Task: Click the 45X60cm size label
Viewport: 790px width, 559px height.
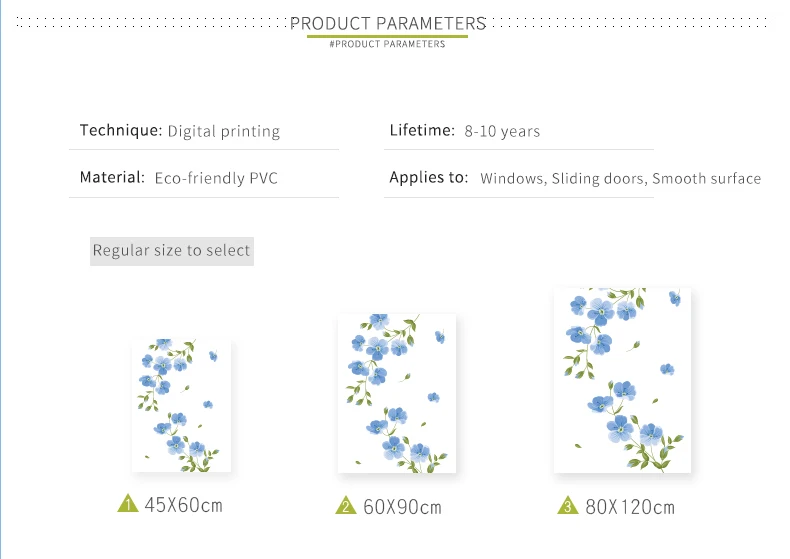Action: (x=183, y=505)
